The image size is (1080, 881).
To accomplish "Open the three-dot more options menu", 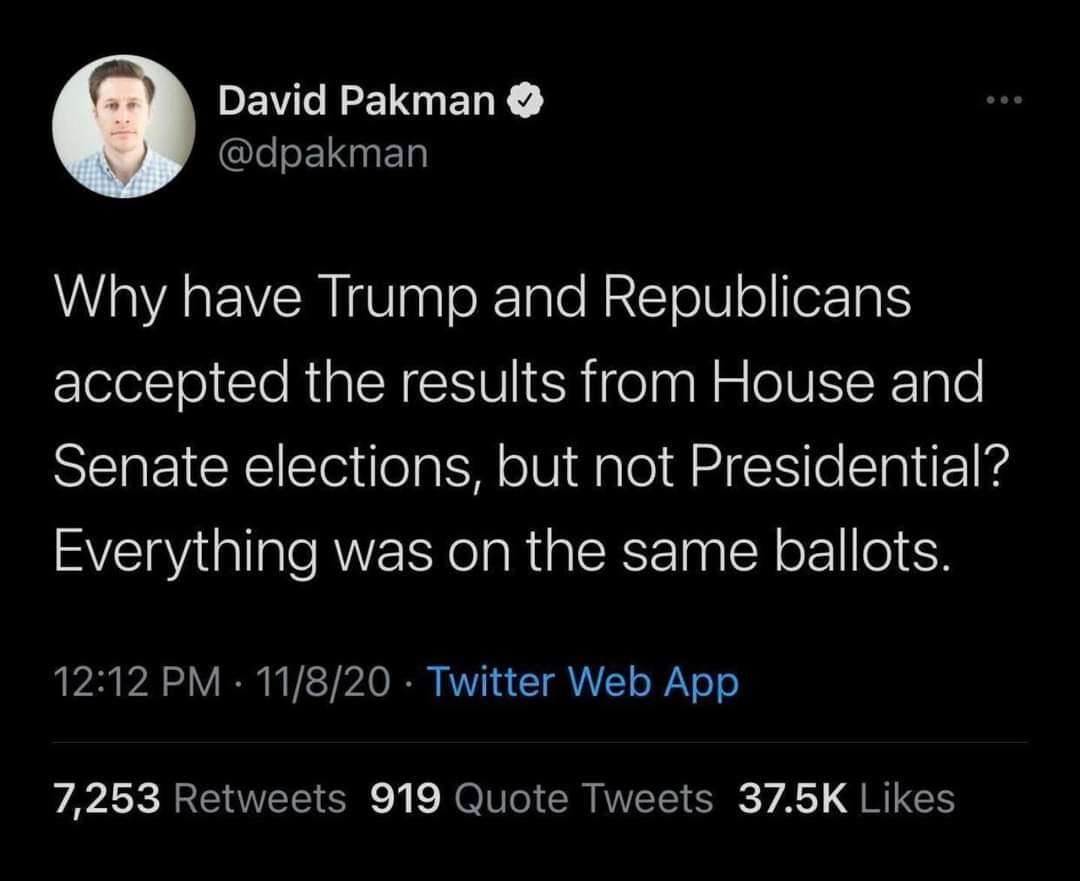I will [1003, 101].
